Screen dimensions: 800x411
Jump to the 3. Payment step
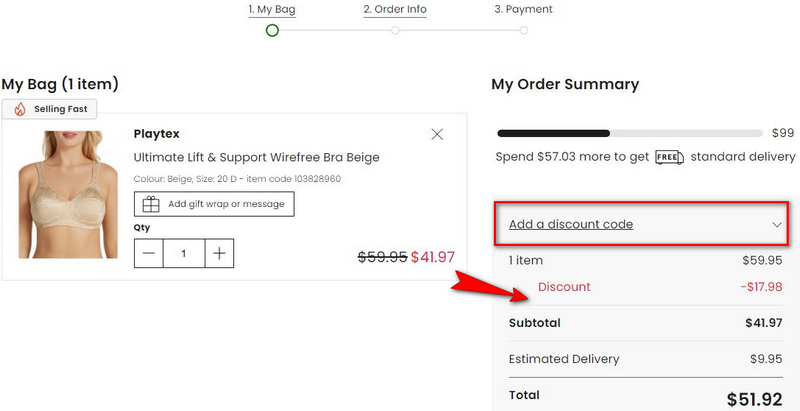pyautogui.click(x=523, y=10)
